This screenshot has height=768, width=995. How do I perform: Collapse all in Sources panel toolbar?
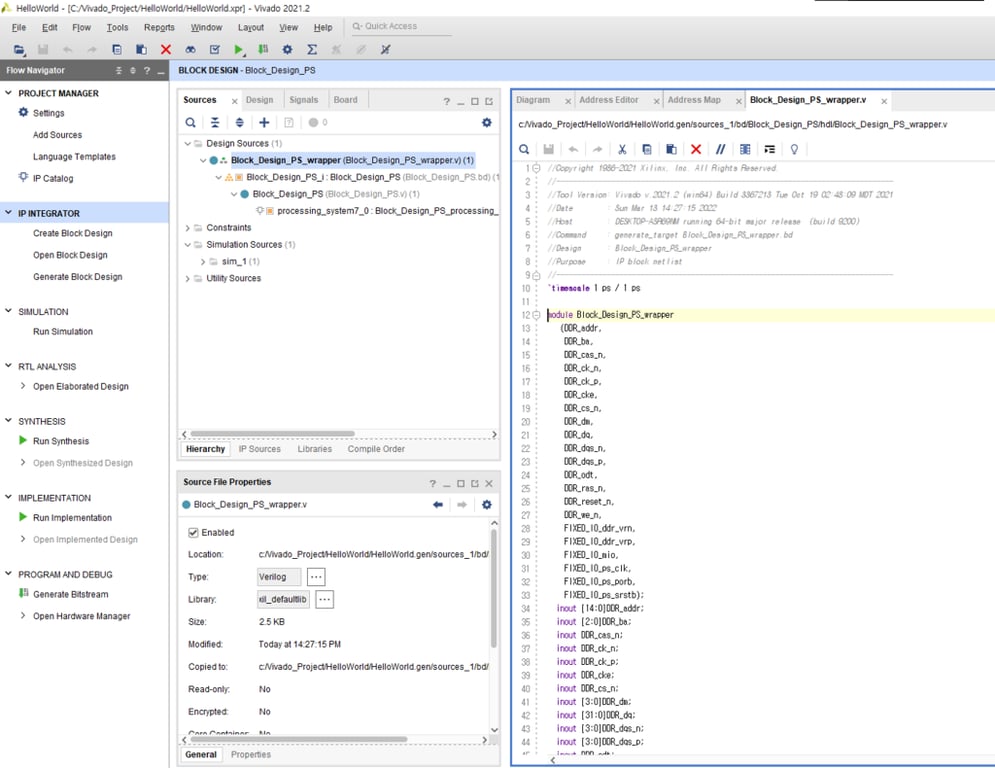(x=215, y=123)
